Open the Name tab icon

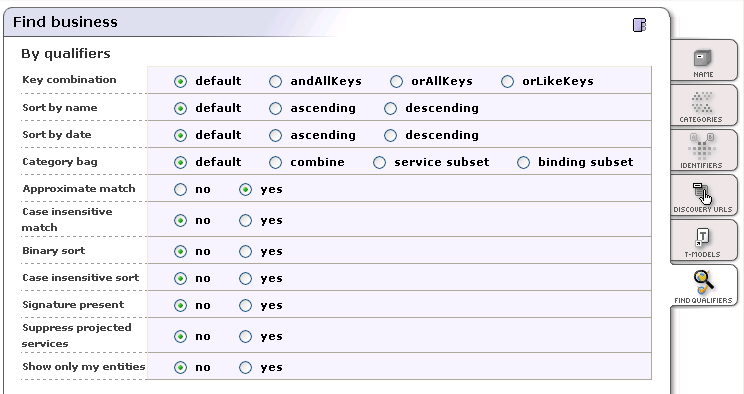click(703, 58)
